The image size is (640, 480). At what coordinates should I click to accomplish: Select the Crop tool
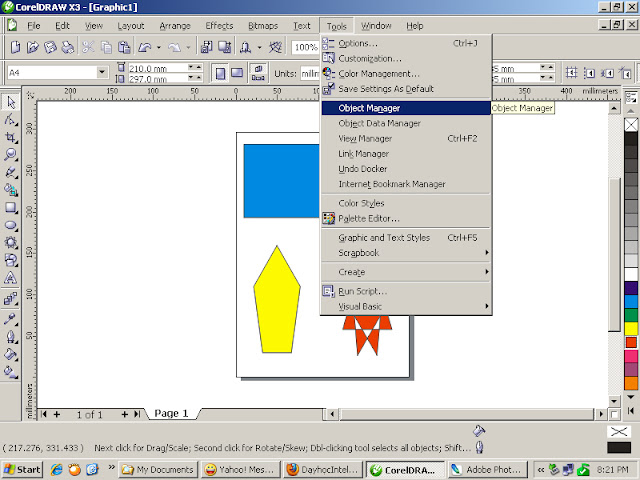click(10, 137)
